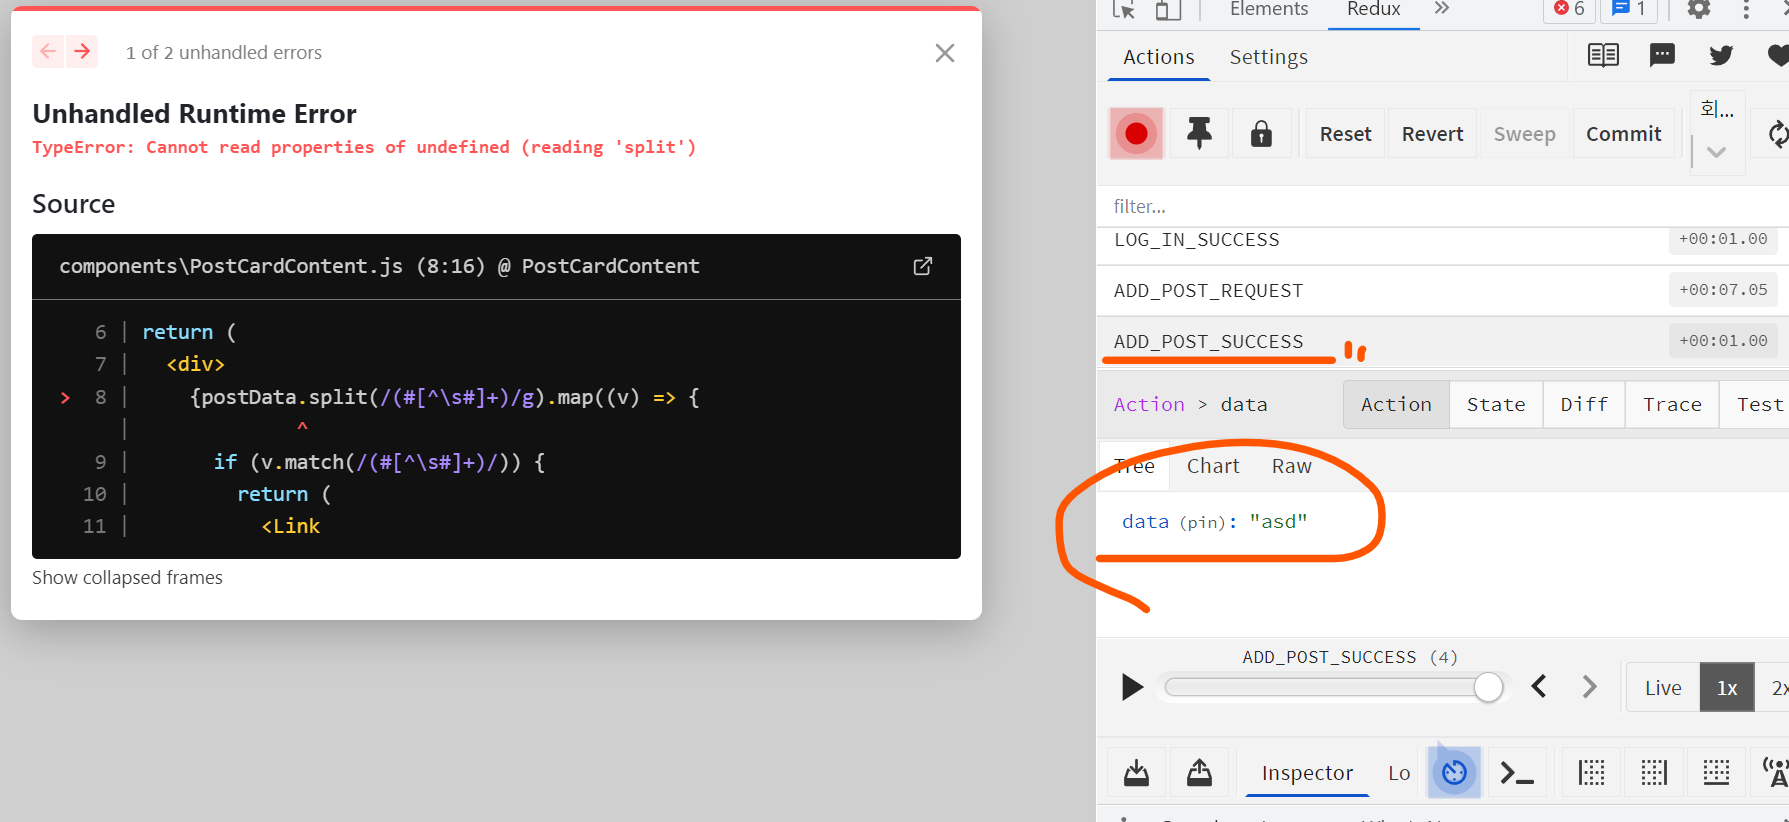
Task: Go to previous unhandled error arrow
Action: (48, 51)
